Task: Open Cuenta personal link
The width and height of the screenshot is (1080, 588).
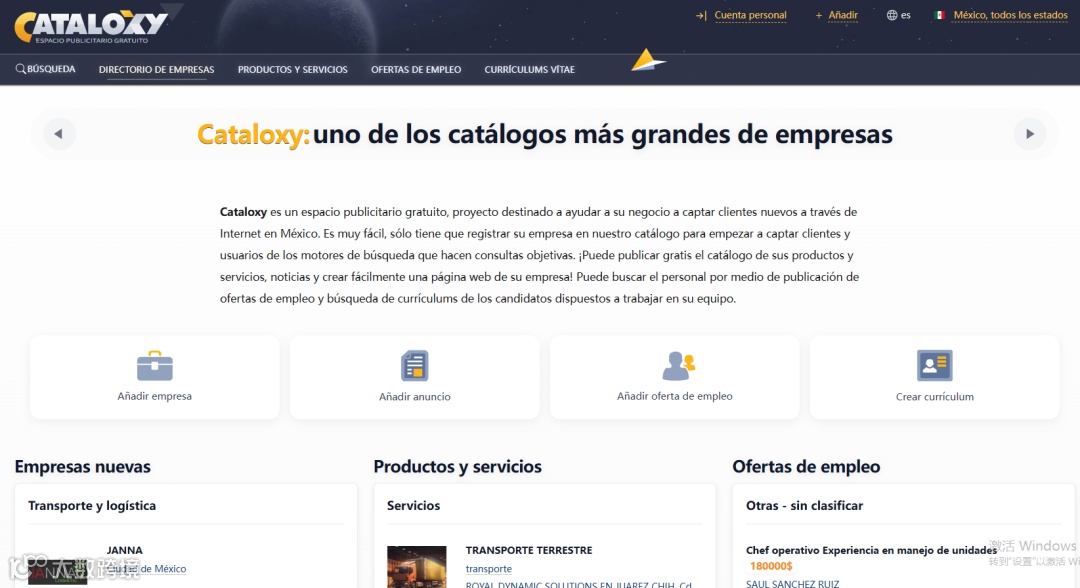Action: point(750,15)
